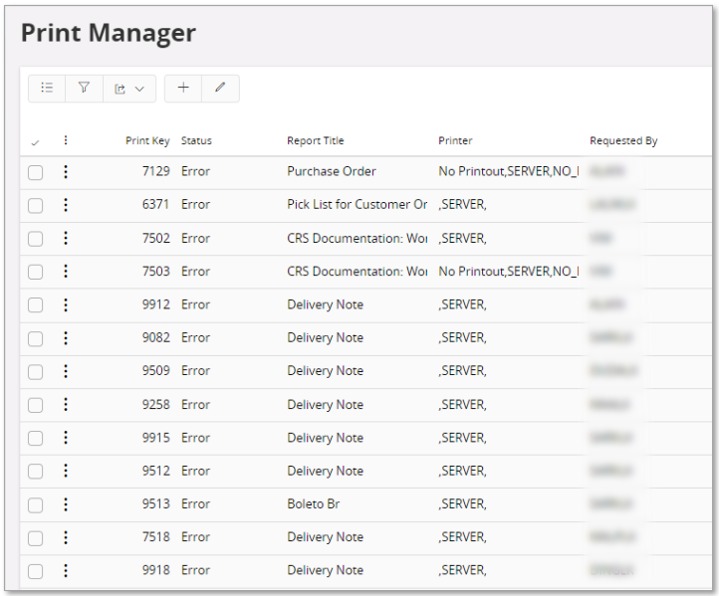
Task: Click the Status column header
Action: pyautogui.click(x=196, y=141)
